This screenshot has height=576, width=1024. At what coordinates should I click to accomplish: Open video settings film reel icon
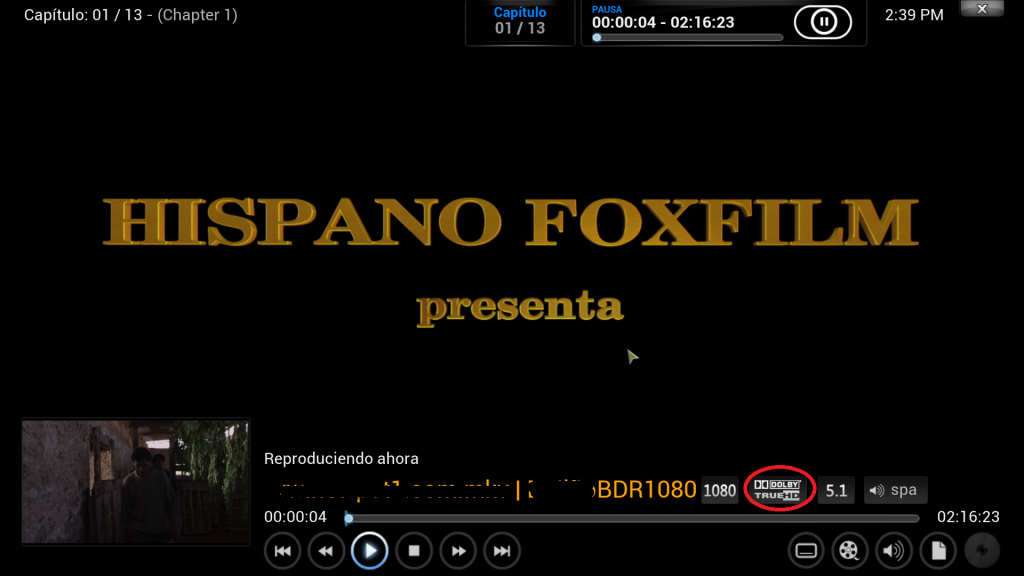click(x=849, y=550)
